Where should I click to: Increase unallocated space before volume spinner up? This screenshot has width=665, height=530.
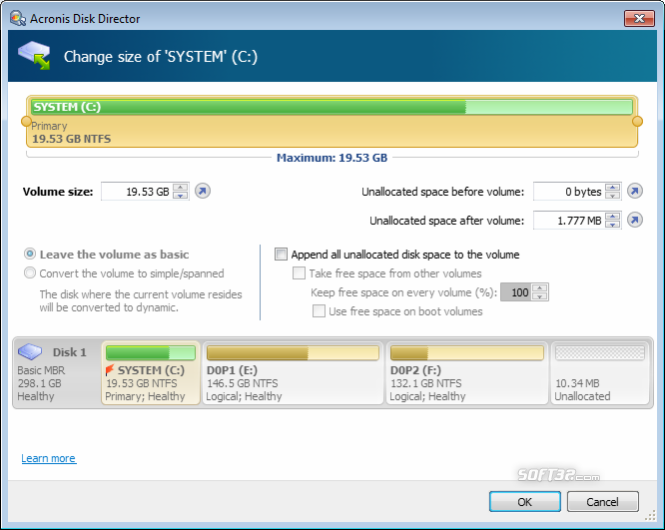coord(613,187)
